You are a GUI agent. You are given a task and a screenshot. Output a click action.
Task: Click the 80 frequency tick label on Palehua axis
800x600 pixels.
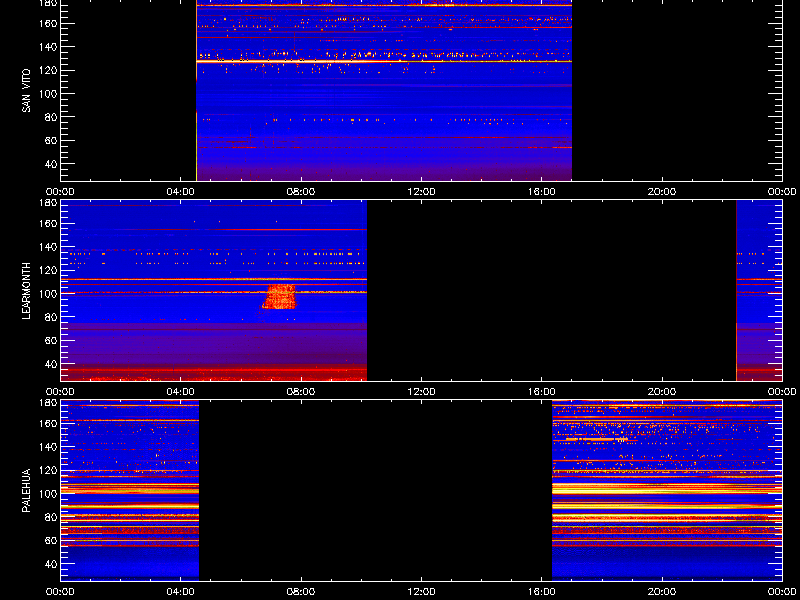52,517
